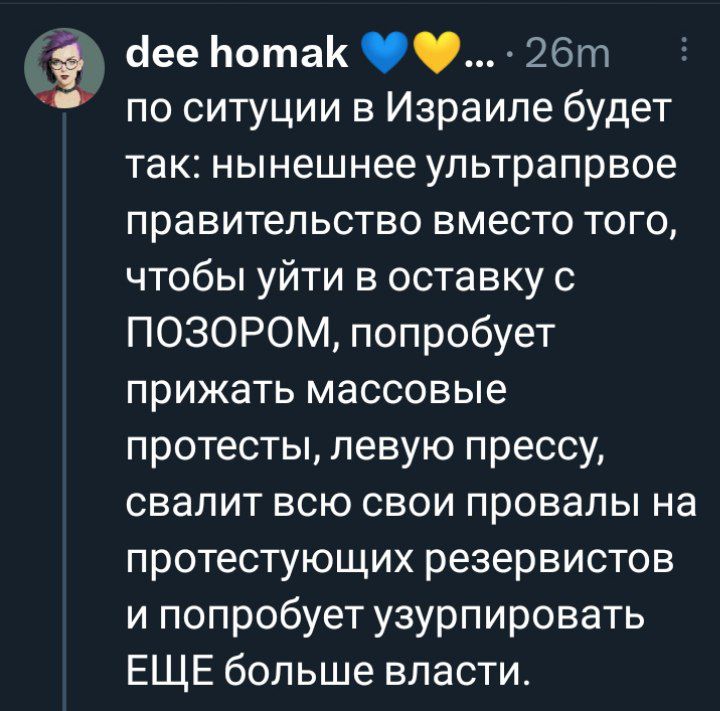Screen dimensions: 720x711
Task: Open dee homak's profile avatar
Action: [64, 68]
